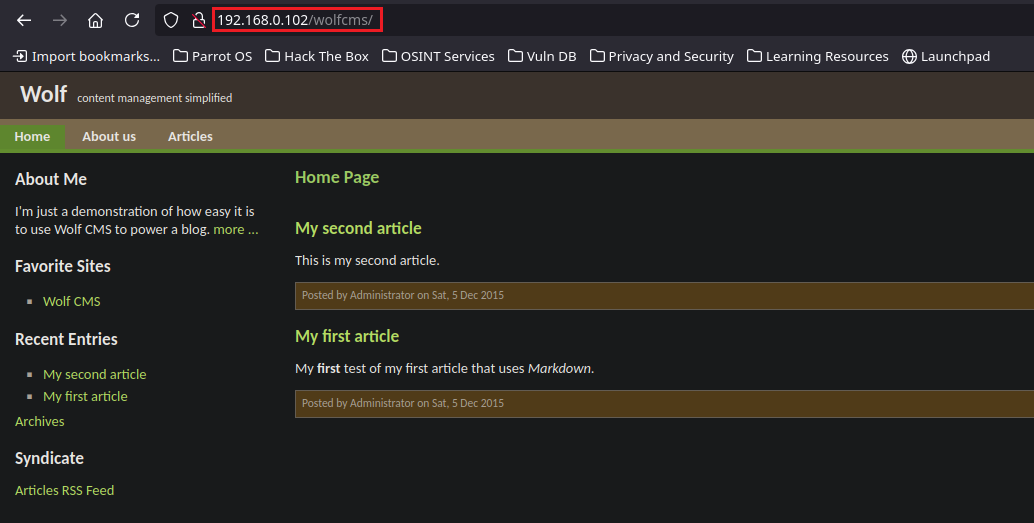Expand the Vuln DB bookmarks folder
Image resolution: width=1034 pixels, height=523 pixels.
pyautogui.click(x=542, y=56)
